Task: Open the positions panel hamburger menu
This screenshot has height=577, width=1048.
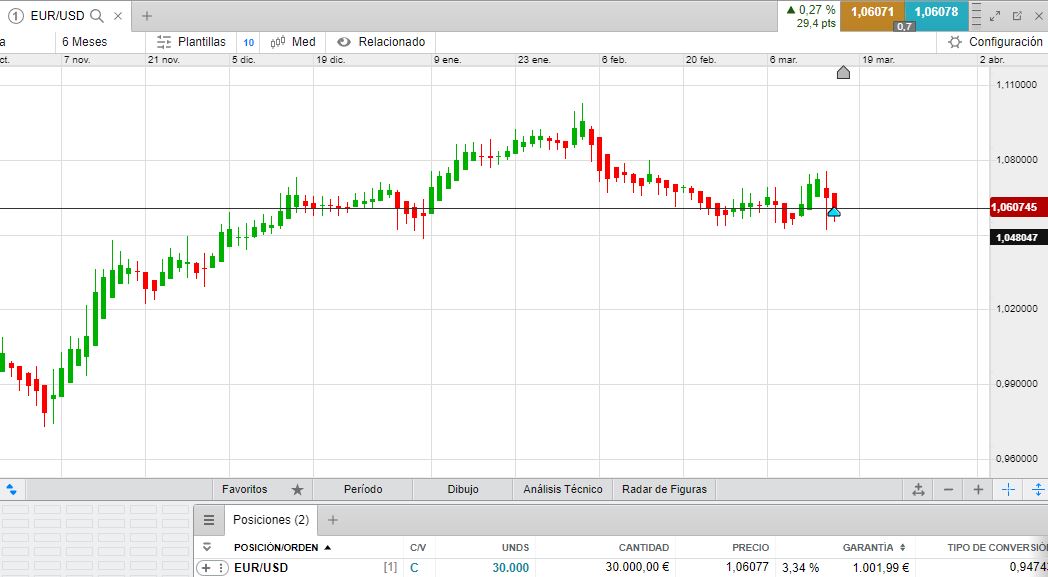Action: (x=209, y=520)
